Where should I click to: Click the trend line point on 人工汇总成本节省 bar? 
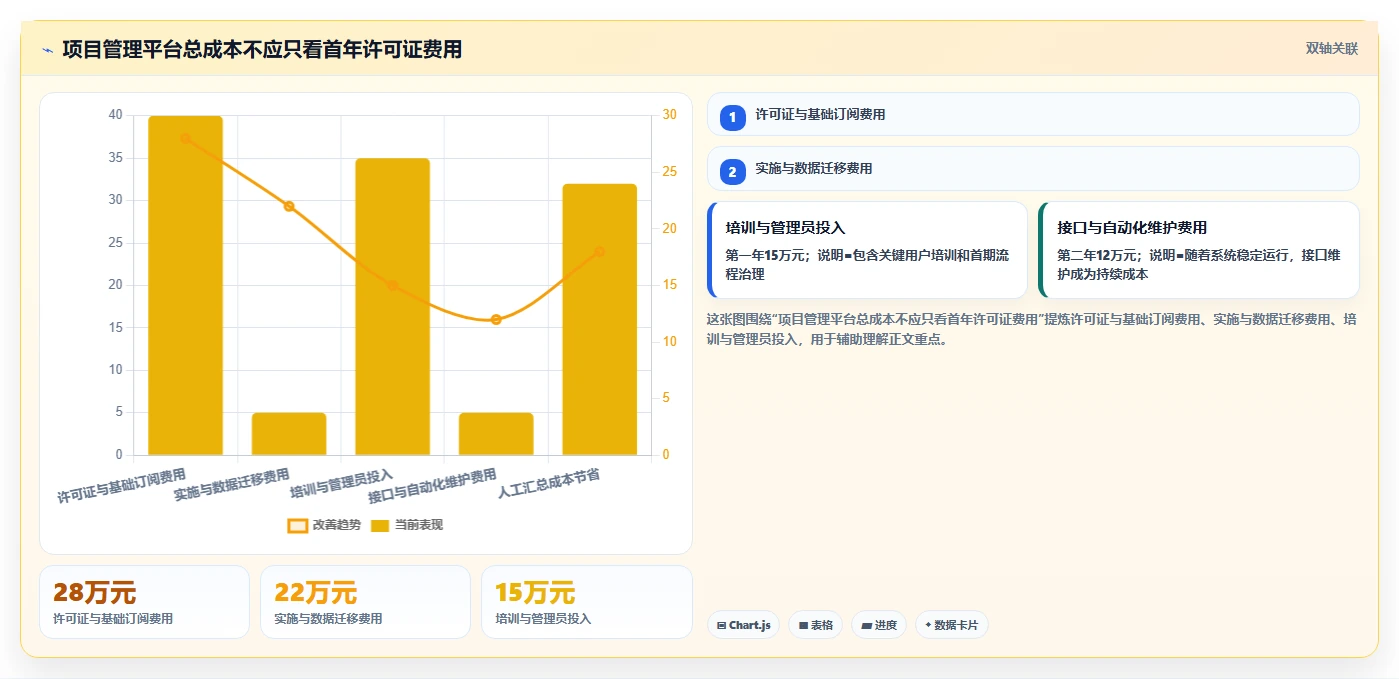600,251
